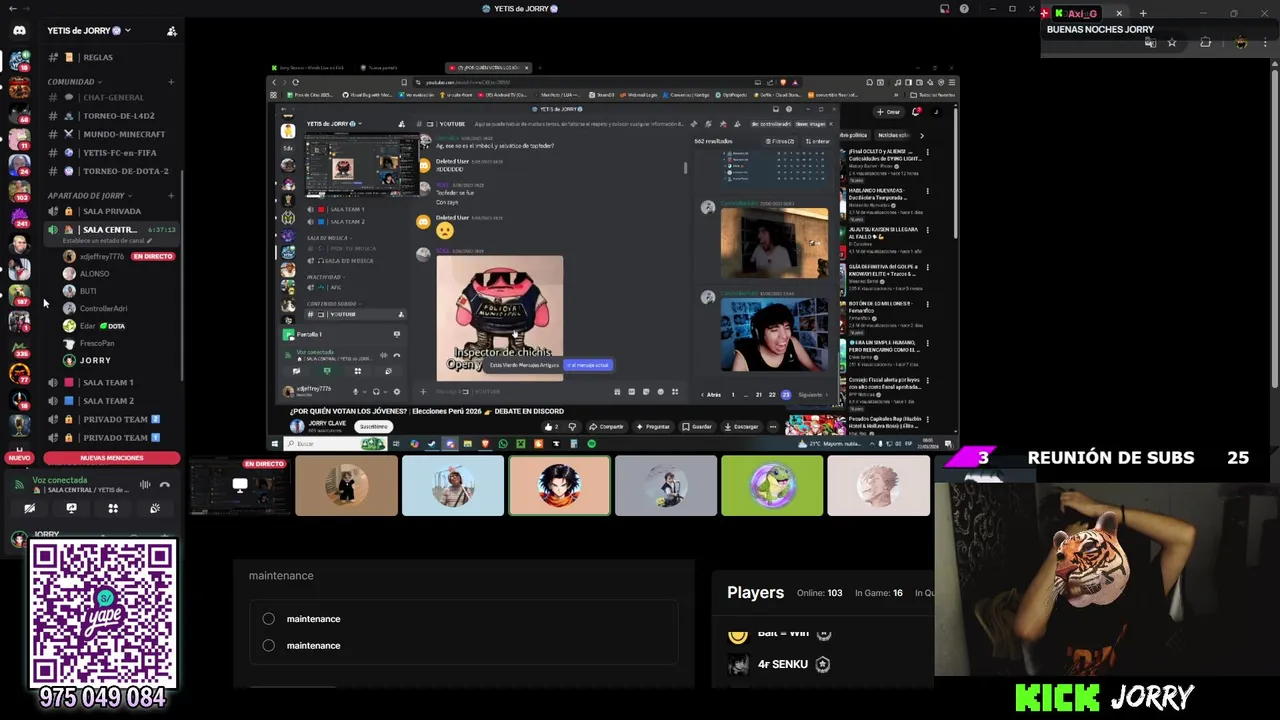This screenshot has width=1280, height=720.
Task: Click the share screen icon in voice panel
Action: (71, 508)
